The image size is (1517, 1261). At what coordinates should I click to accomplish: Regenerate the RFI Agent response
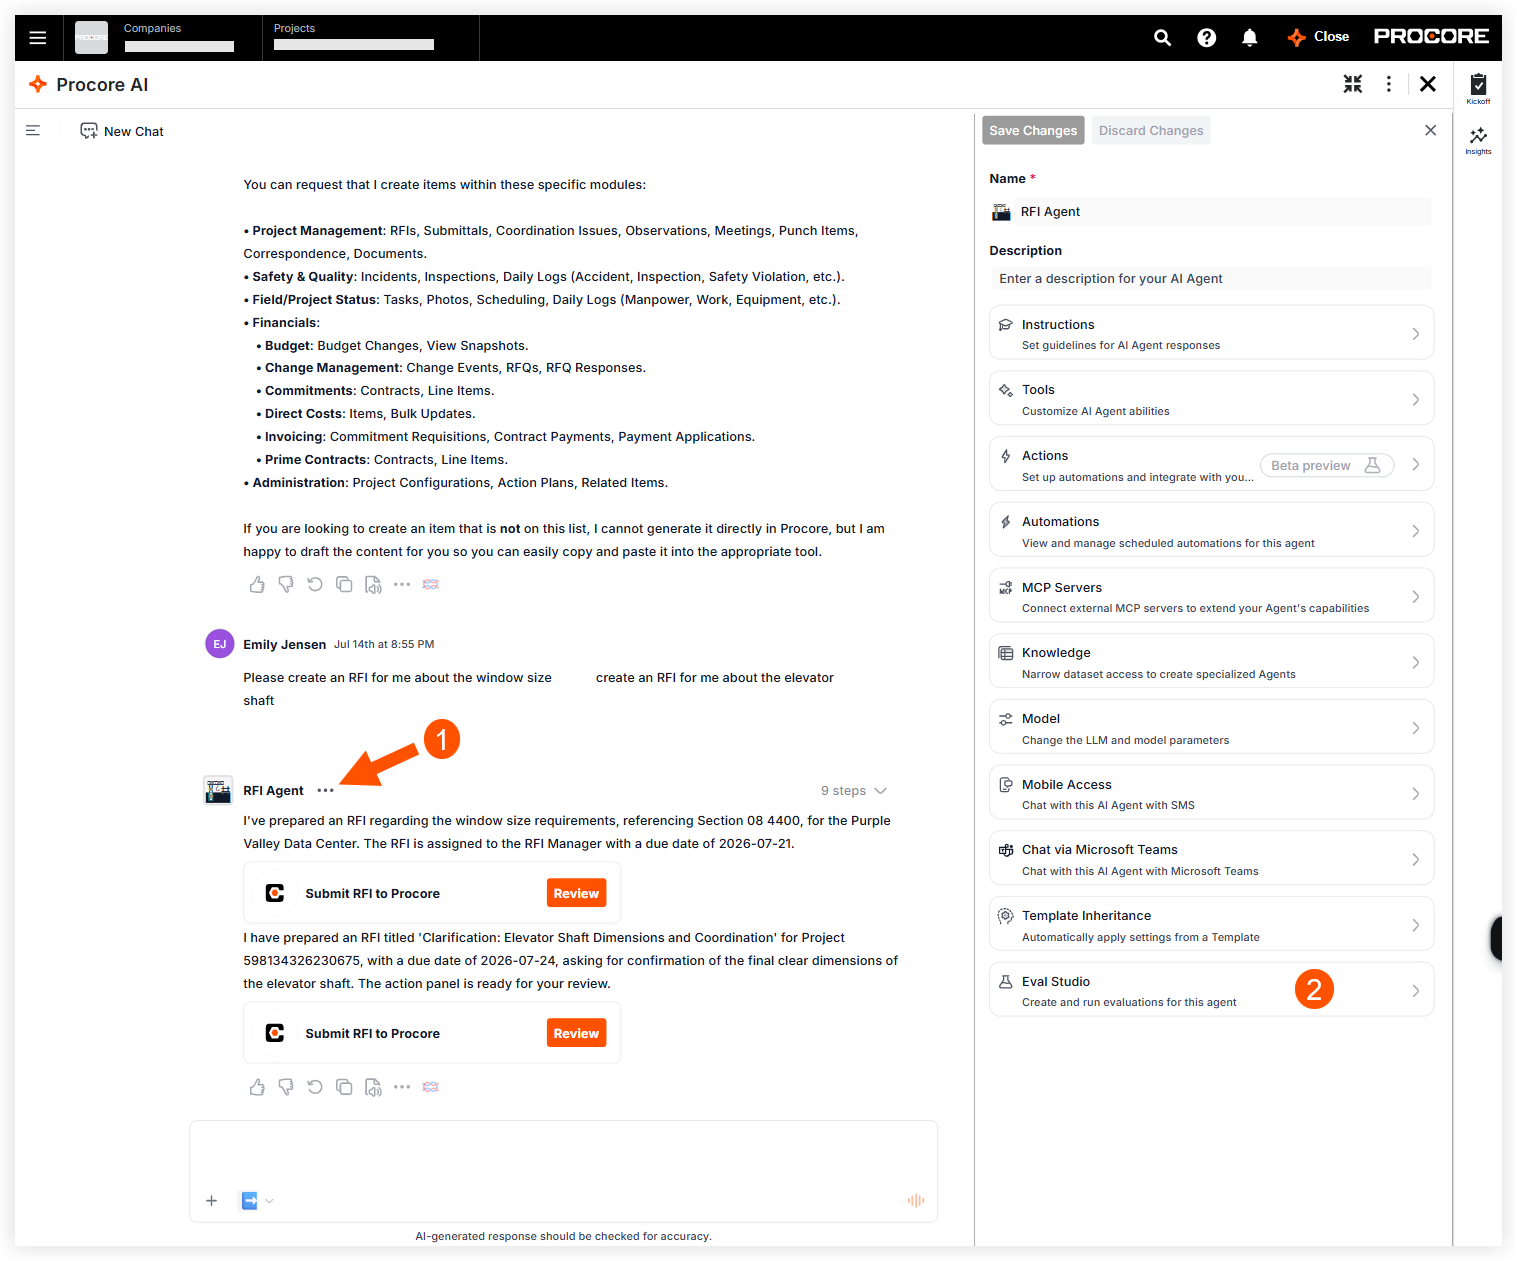pos(315,1087)
